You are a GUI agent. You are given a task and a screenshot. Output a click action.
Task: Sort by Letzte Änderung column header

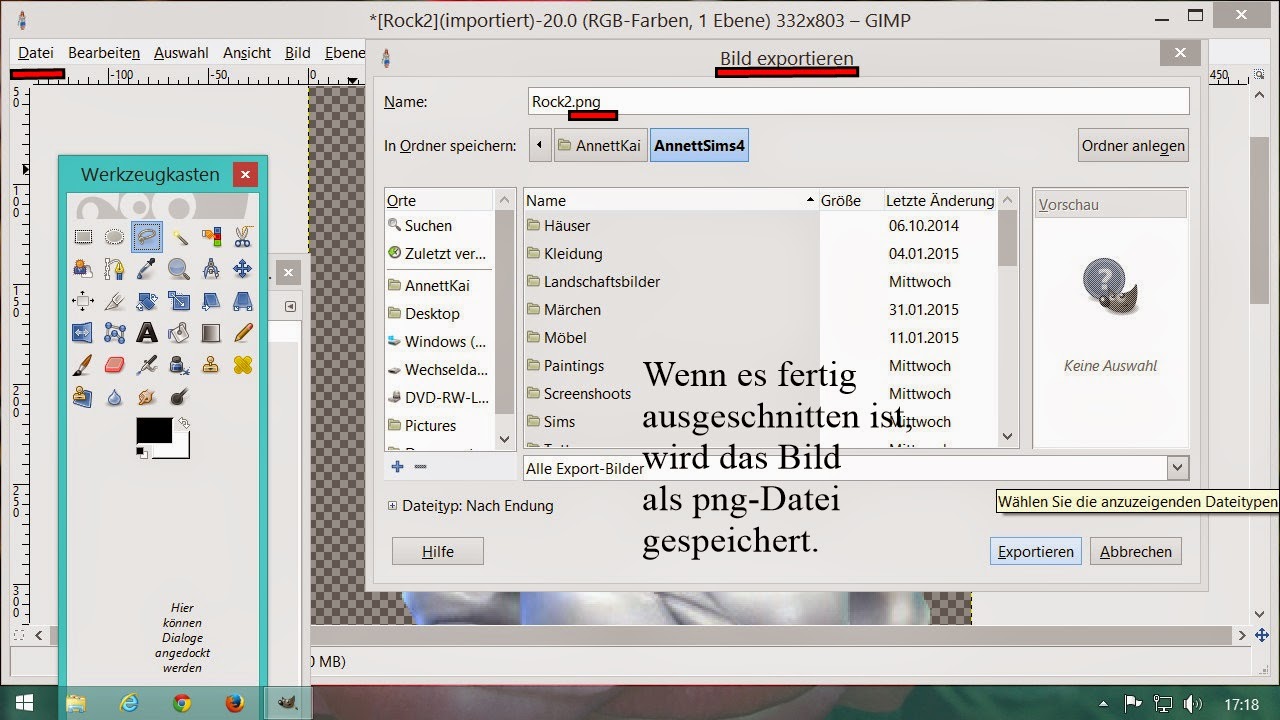pos(940,200)
